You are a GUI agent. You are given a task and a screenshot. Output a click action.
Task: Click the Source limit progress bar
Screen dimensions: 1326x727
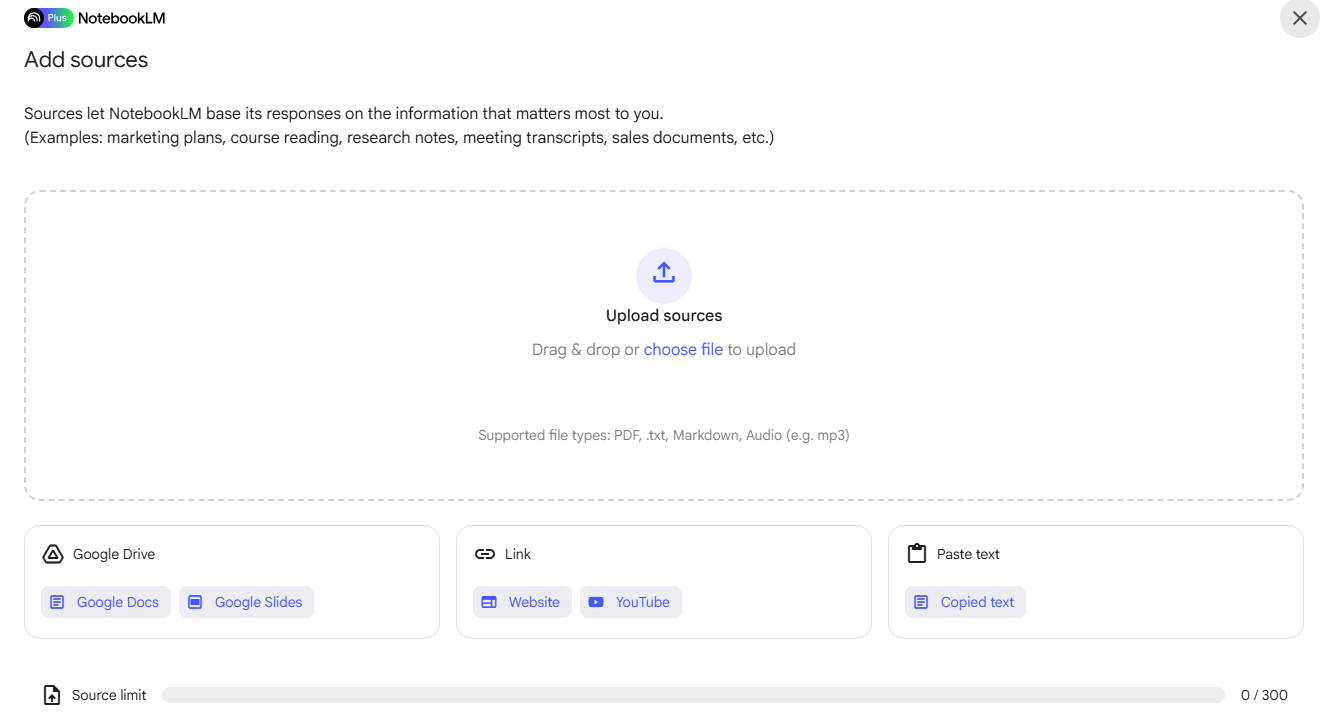tap(693, 695)
